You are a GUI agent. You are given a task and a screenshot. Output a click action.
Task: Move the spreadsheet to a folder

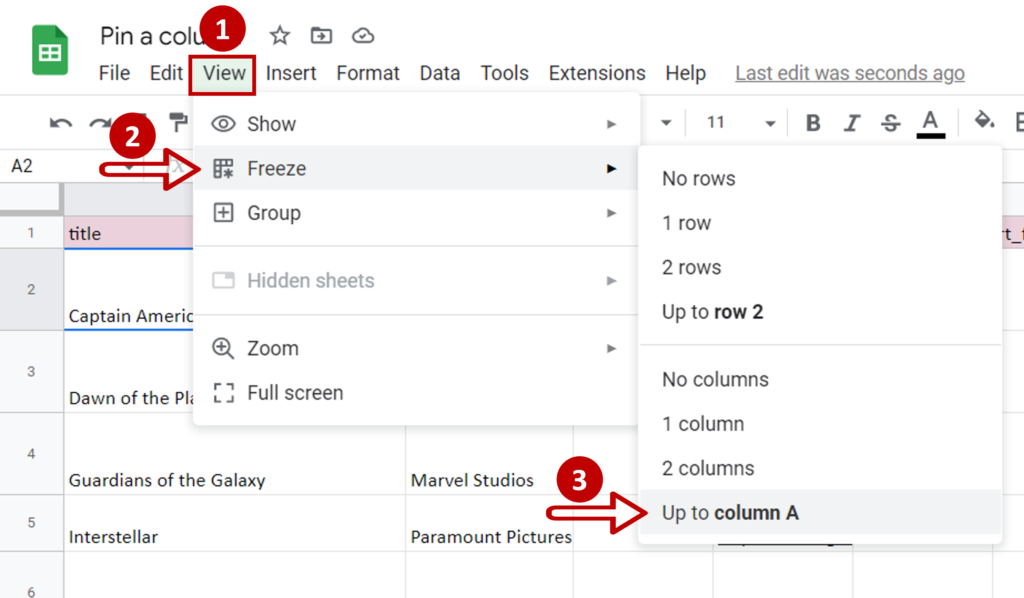(320, 36)
